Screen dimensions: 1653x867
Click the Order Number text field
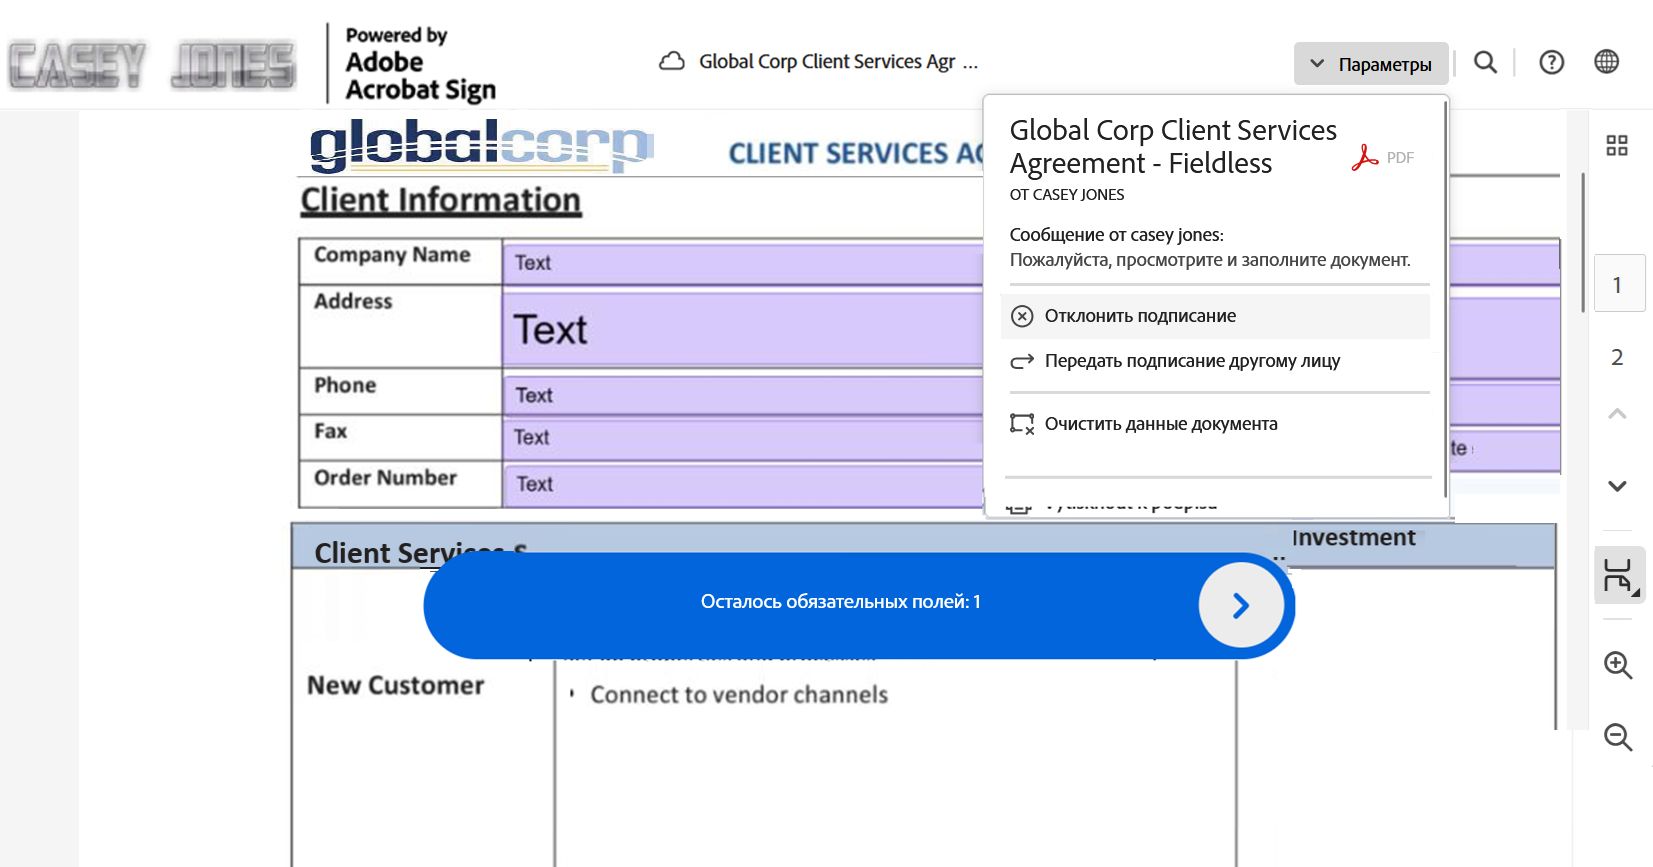click(743, 484)
